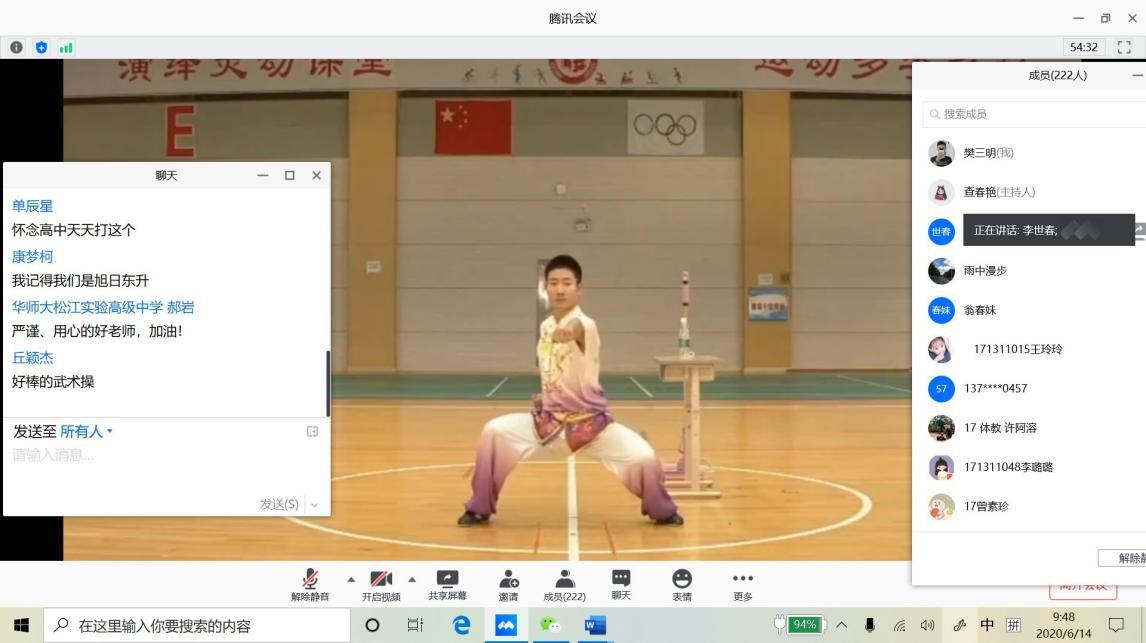
Task: Open 所有人 recipient dropdown in chat
Action: (86, 432)
